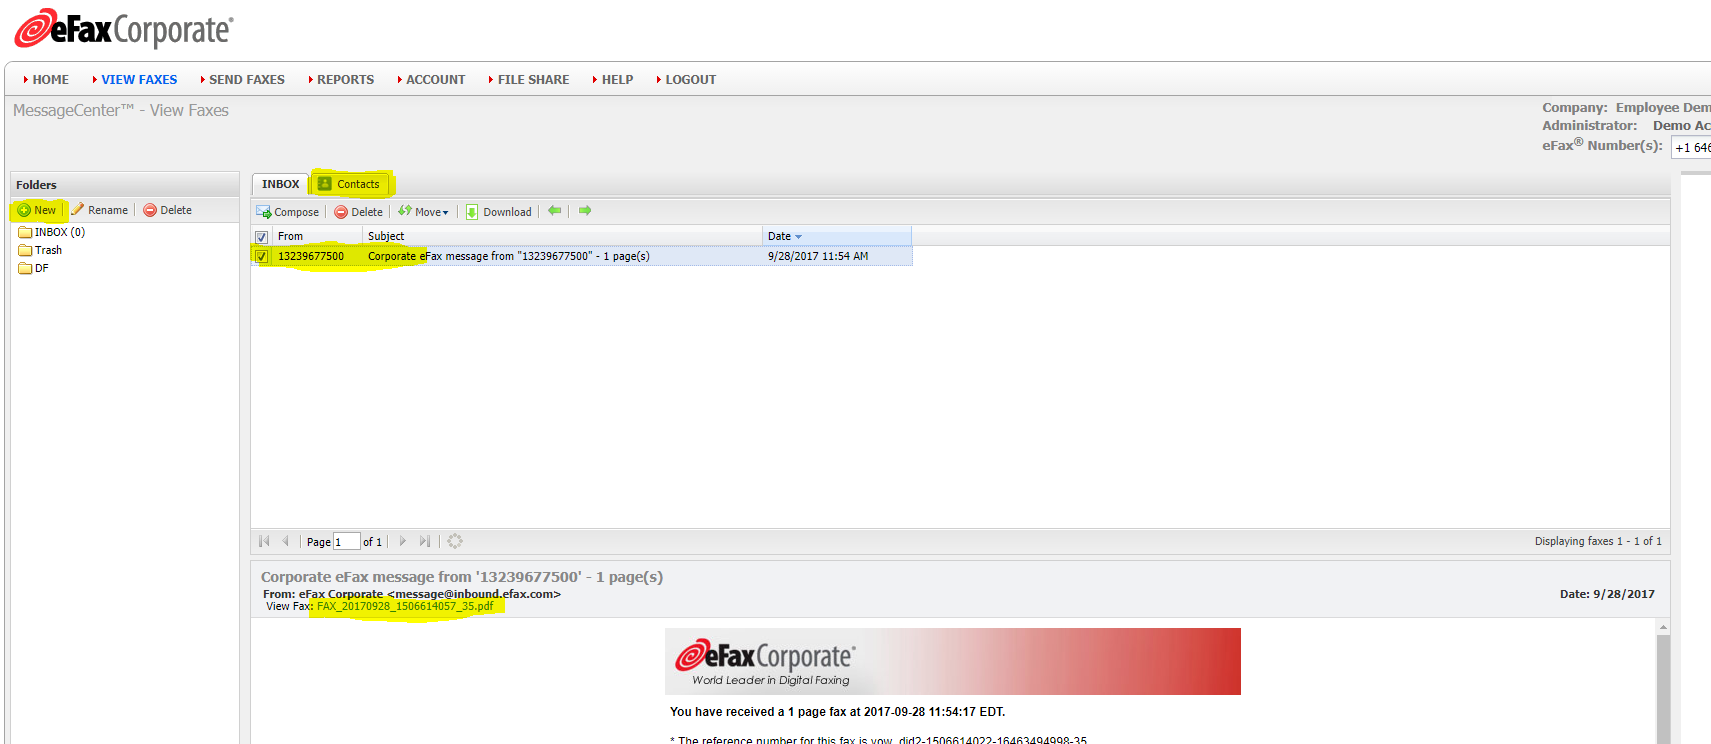Screen dimensions: 1711x744
Task: Create a New folder
Action: (37, 210)
